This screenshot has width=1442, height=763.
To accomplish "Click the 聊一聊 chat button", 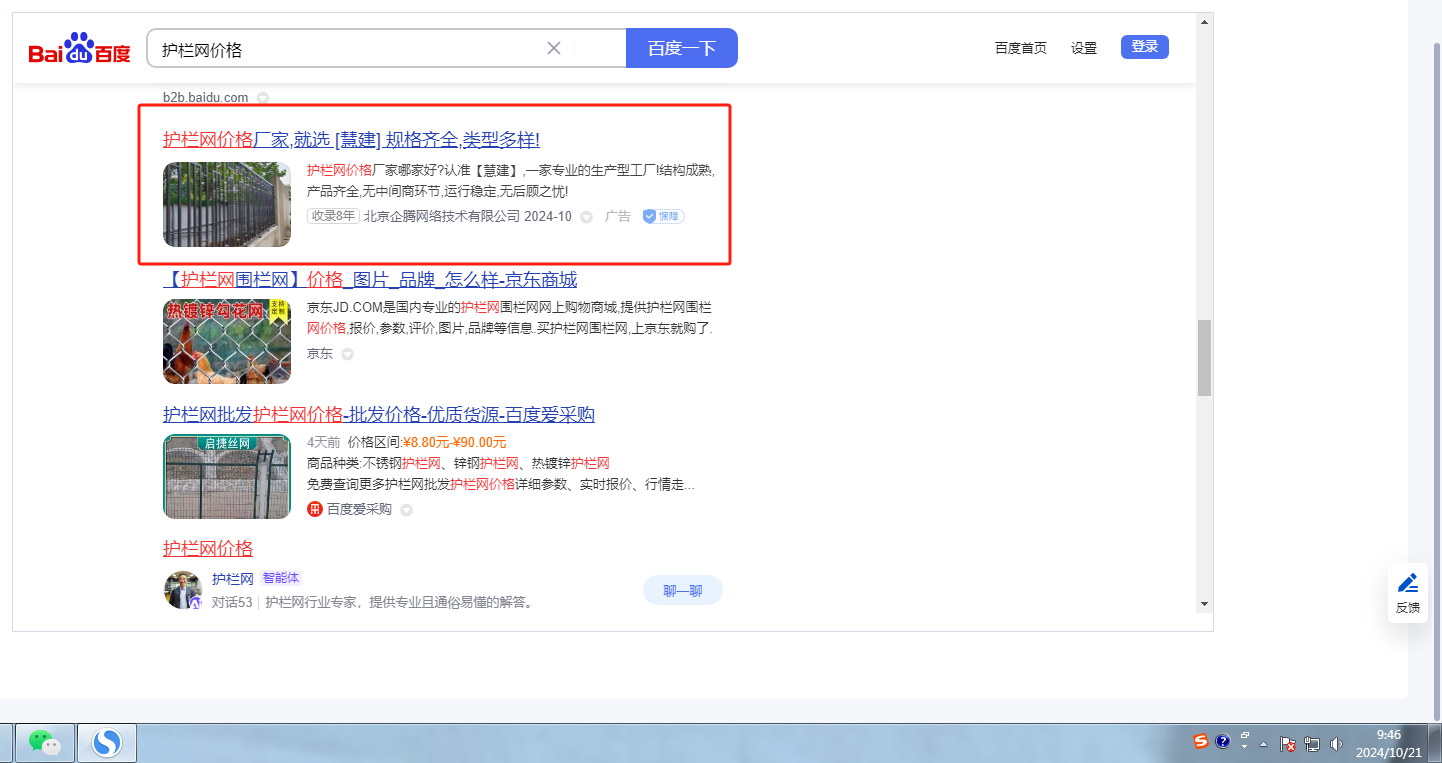I will 682,590.
